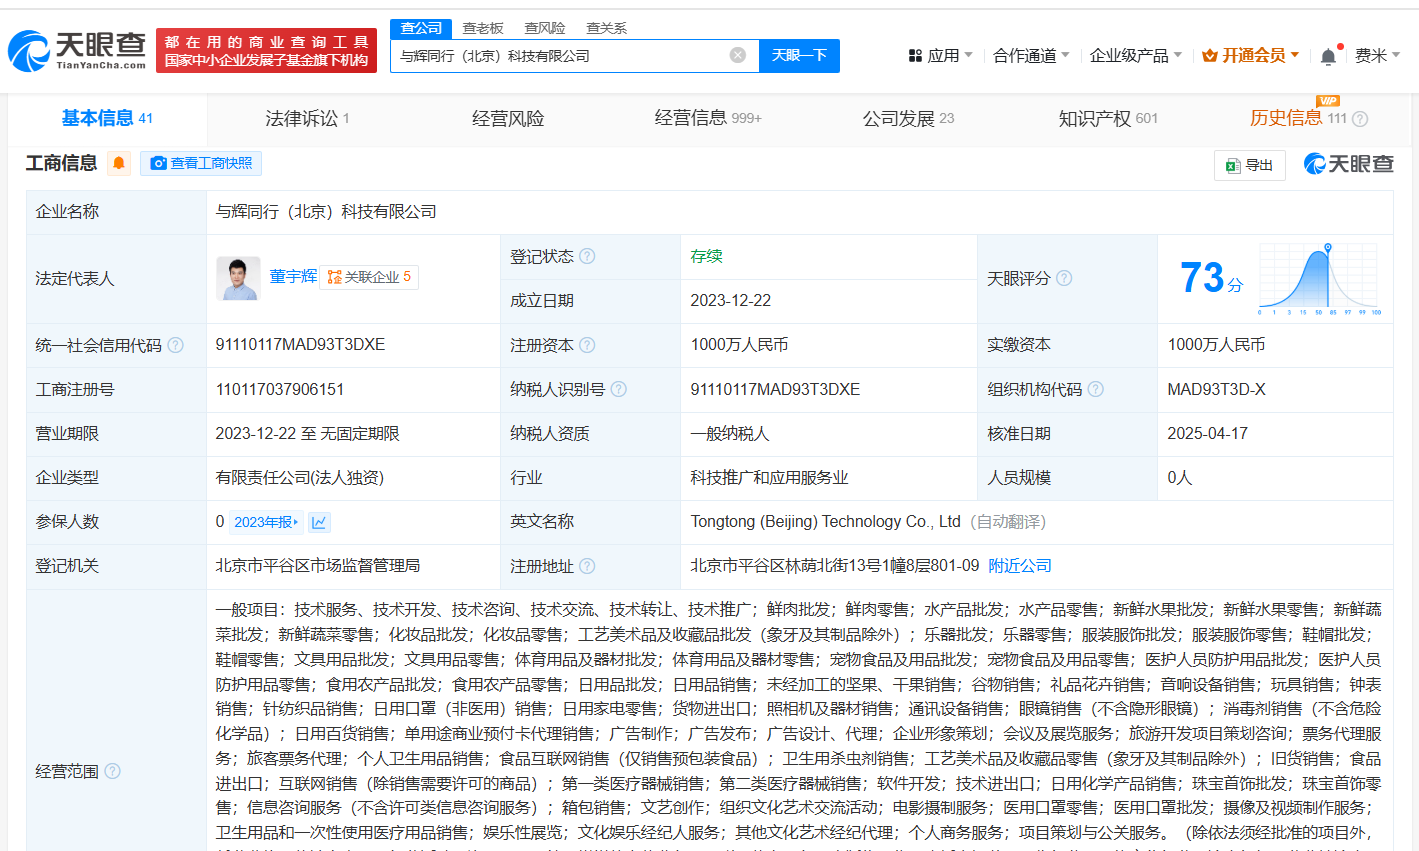The image size is (1419, 851).
Task: Click the crown 开通会员 icon
Action: pos(1210,56)
